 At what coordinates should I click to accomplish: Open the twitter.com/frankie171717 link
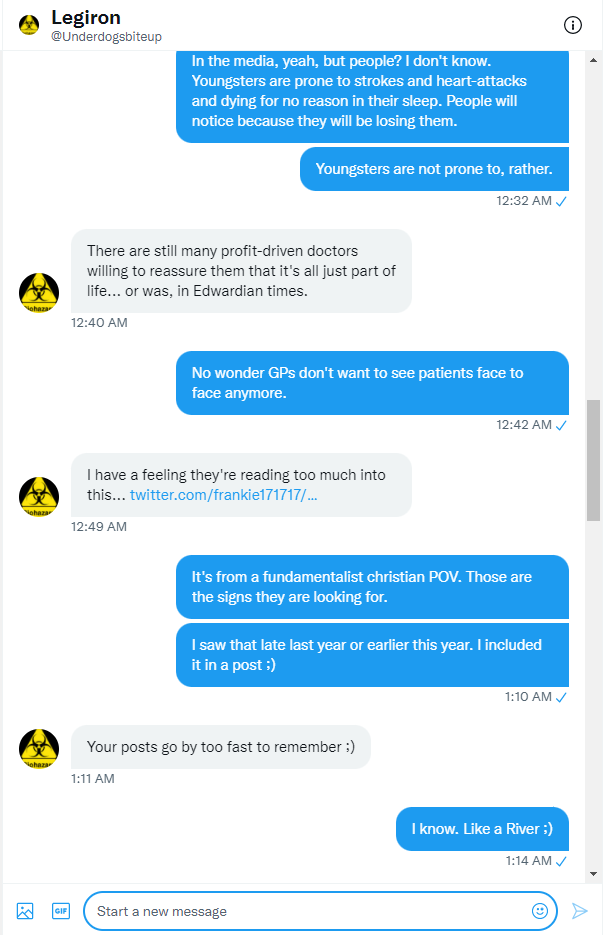click(223, 495)
